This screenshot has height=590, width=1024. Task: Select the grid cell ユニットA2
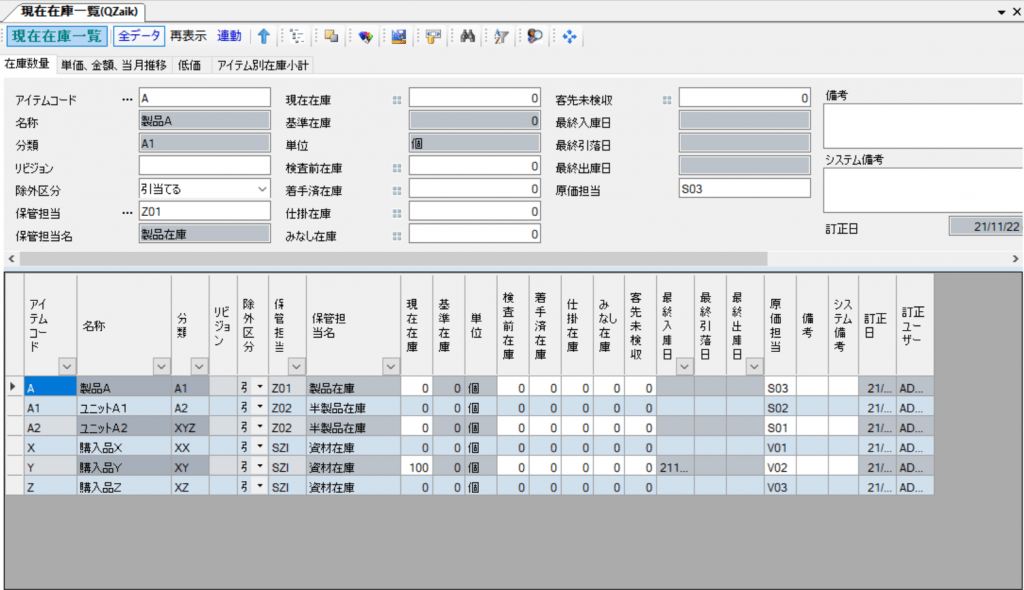[124, 427]
